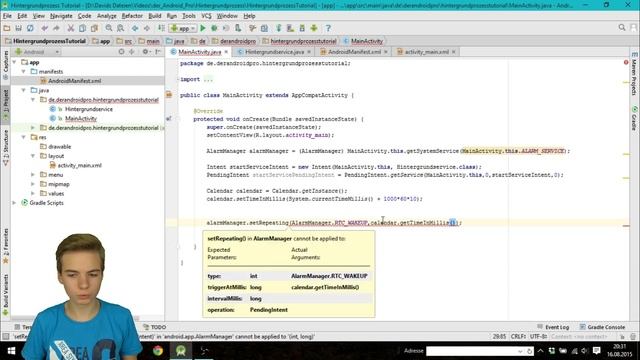Click the Undo arrow icon
Image resolution: width=640 pixels, height=360 pixels.
pyautogui.click(x=44, y=28)
